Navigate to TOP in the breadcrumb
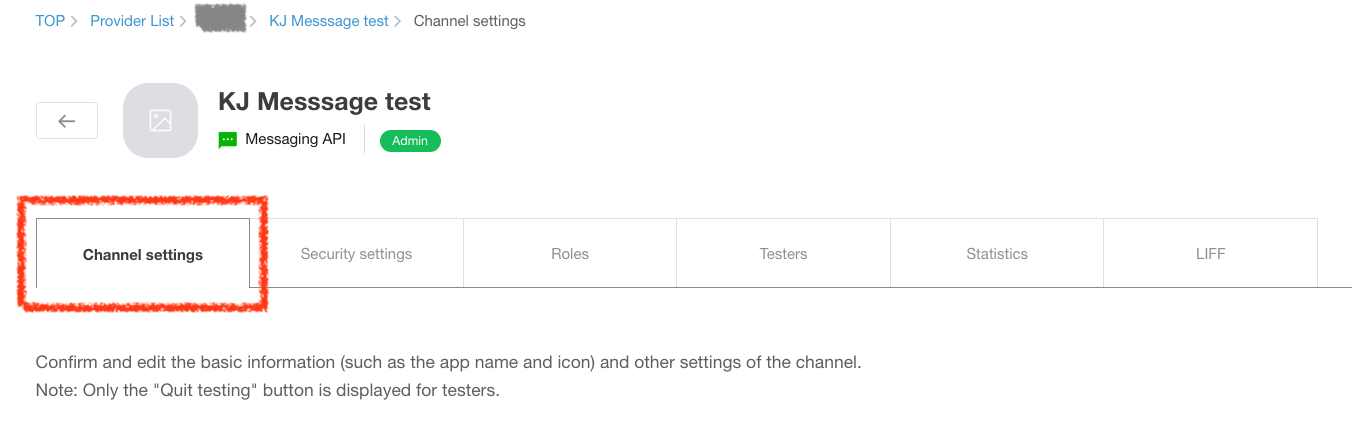Screen dimensions: 1352x434 tap(50, 21)
